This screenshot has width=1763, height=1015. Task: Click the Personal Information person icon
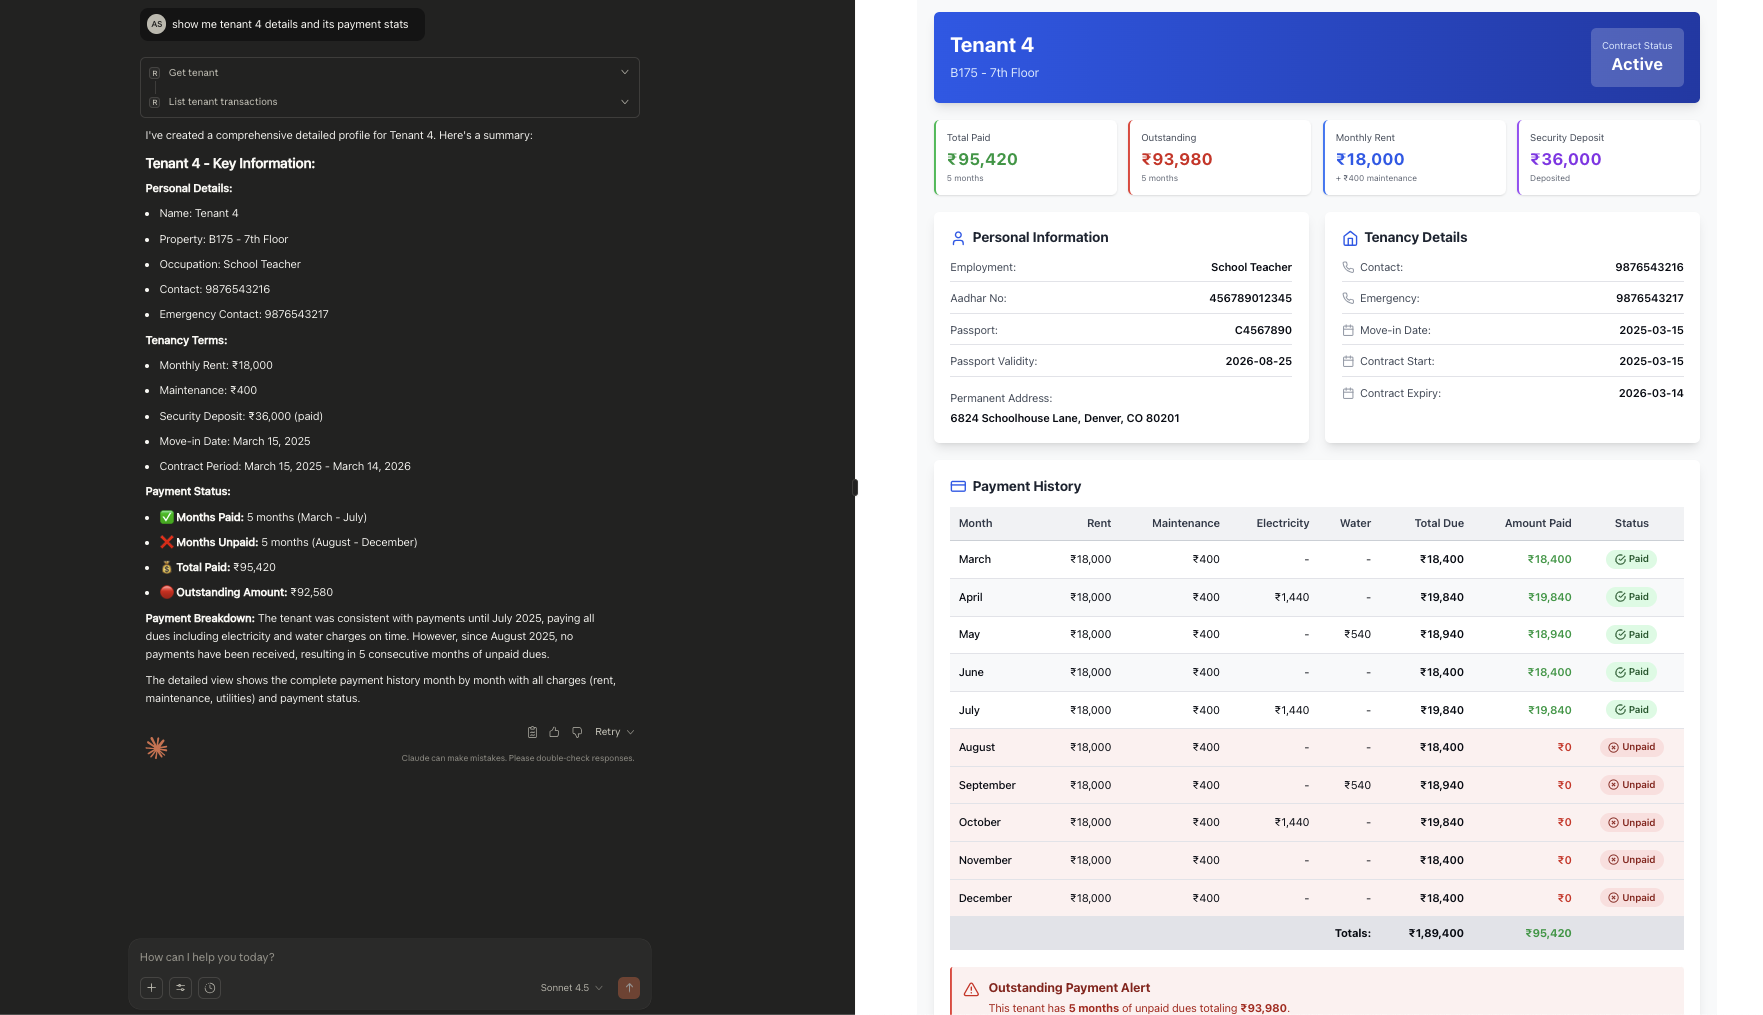[958, 237]
